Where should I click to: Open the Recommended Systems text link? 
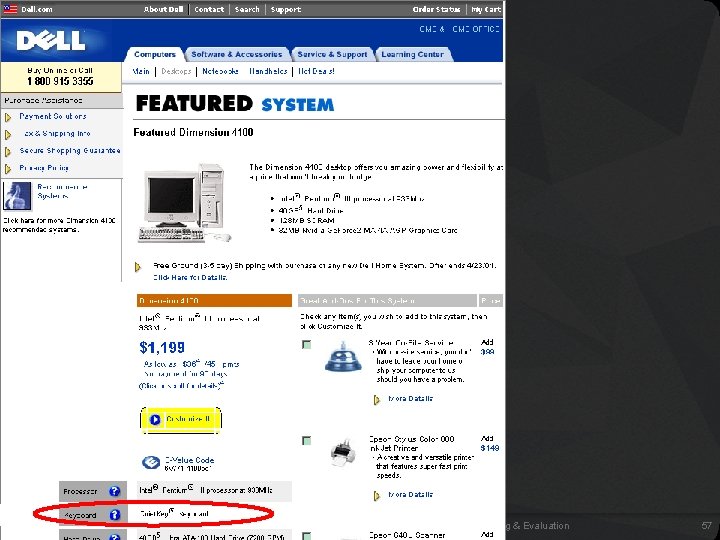62,191
